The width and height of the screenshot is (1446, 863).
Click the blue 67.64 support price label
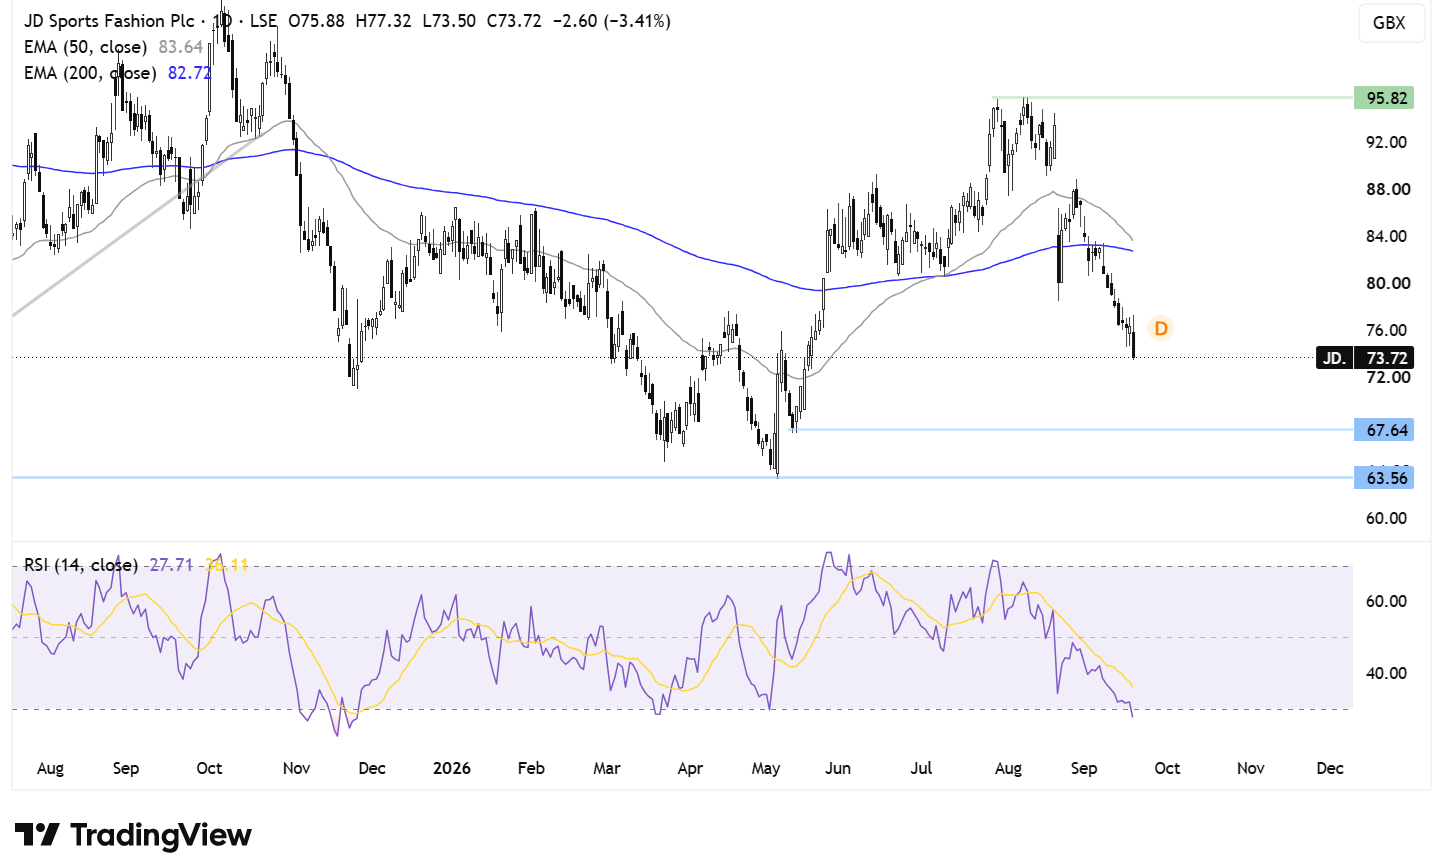coord(1384,430)
